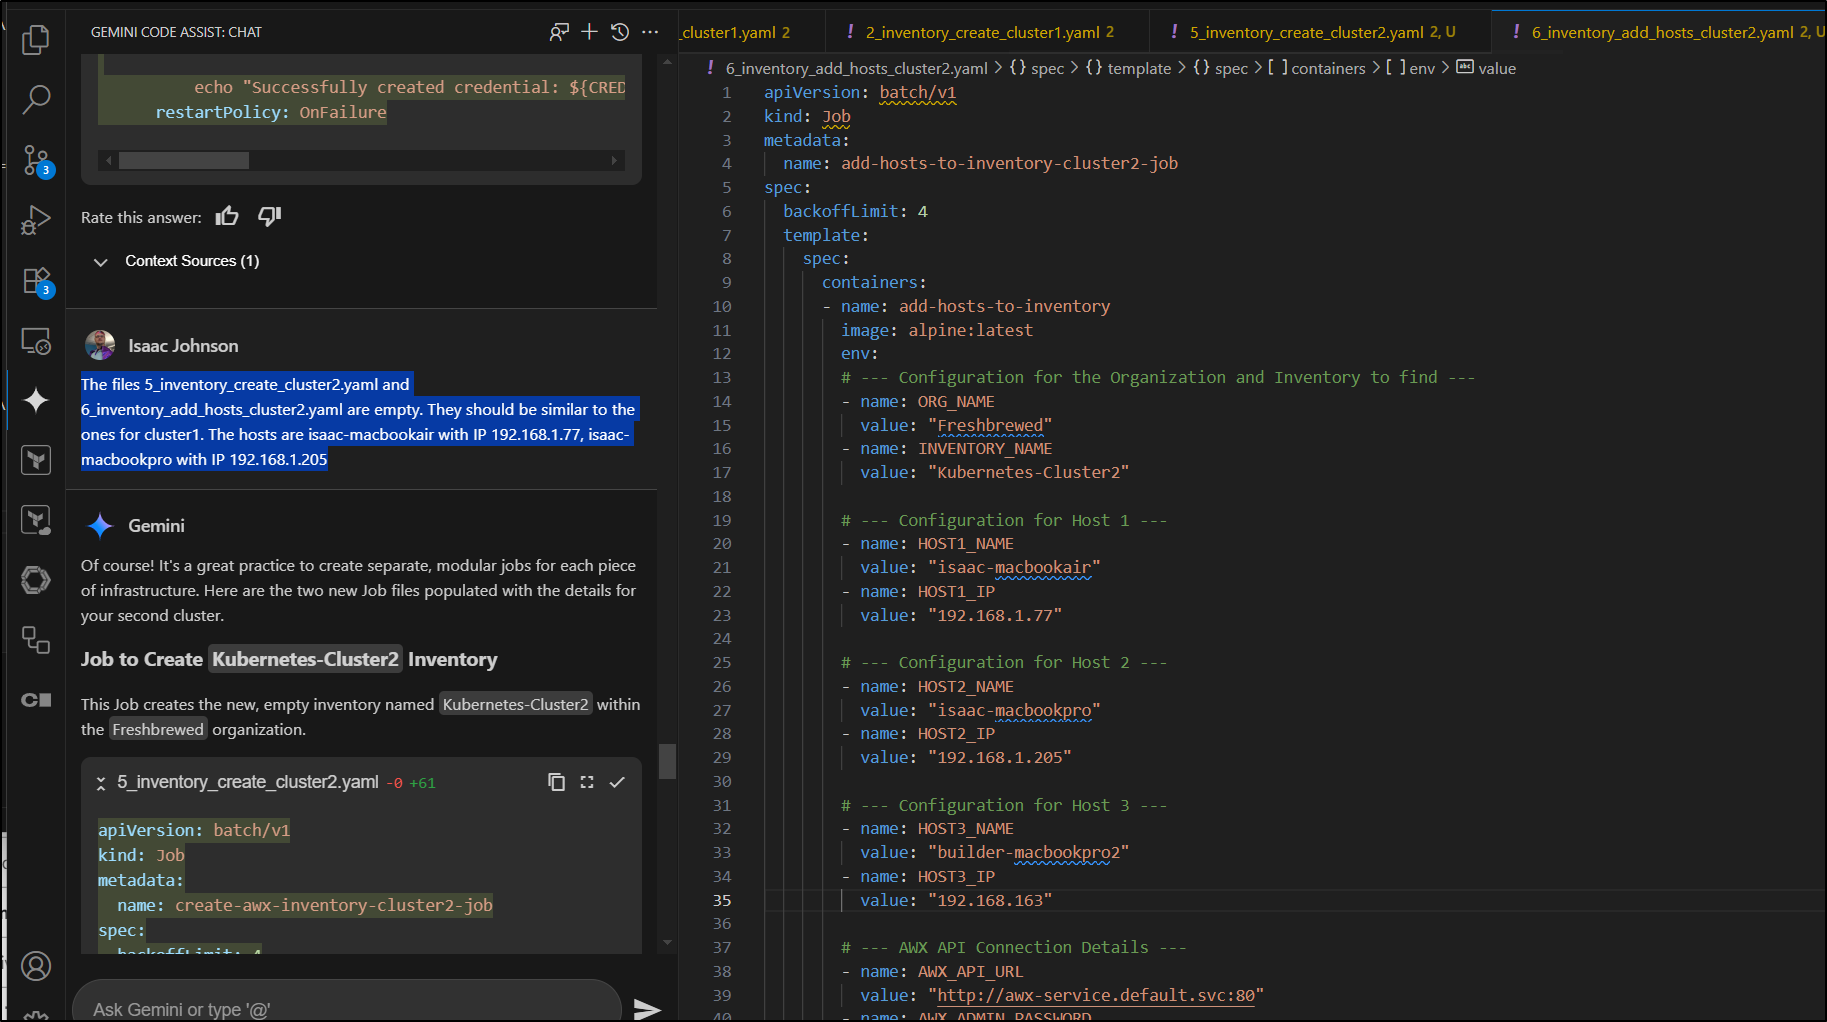Image resolution: width=1827 pixels, height=1022 pixels.
Task: Open the Manage gear at activity bar bottom
Action: pos(36,1015)
